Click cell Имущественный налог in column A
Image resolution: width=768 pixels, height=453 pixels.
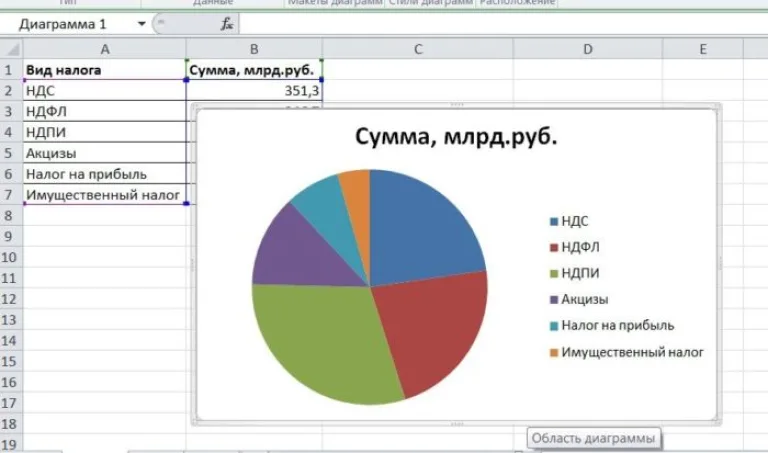point(104,195)
